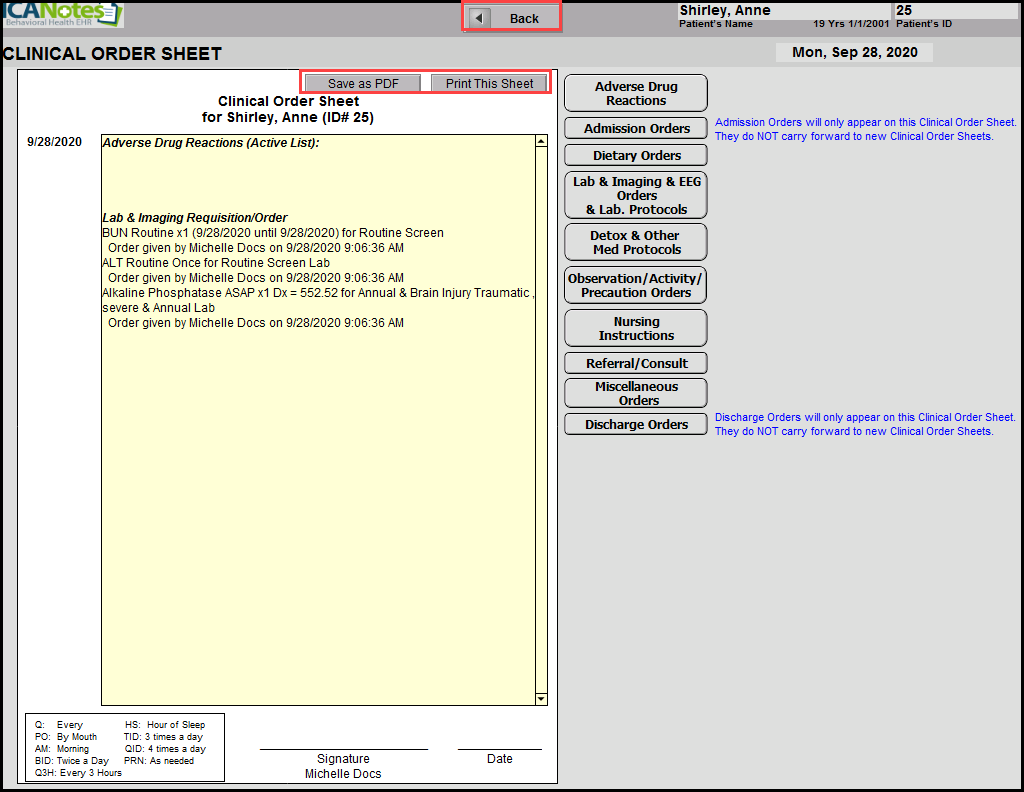Open Detox & Other Med Protocols
The image size is (1024, 792).
point(635,242)
